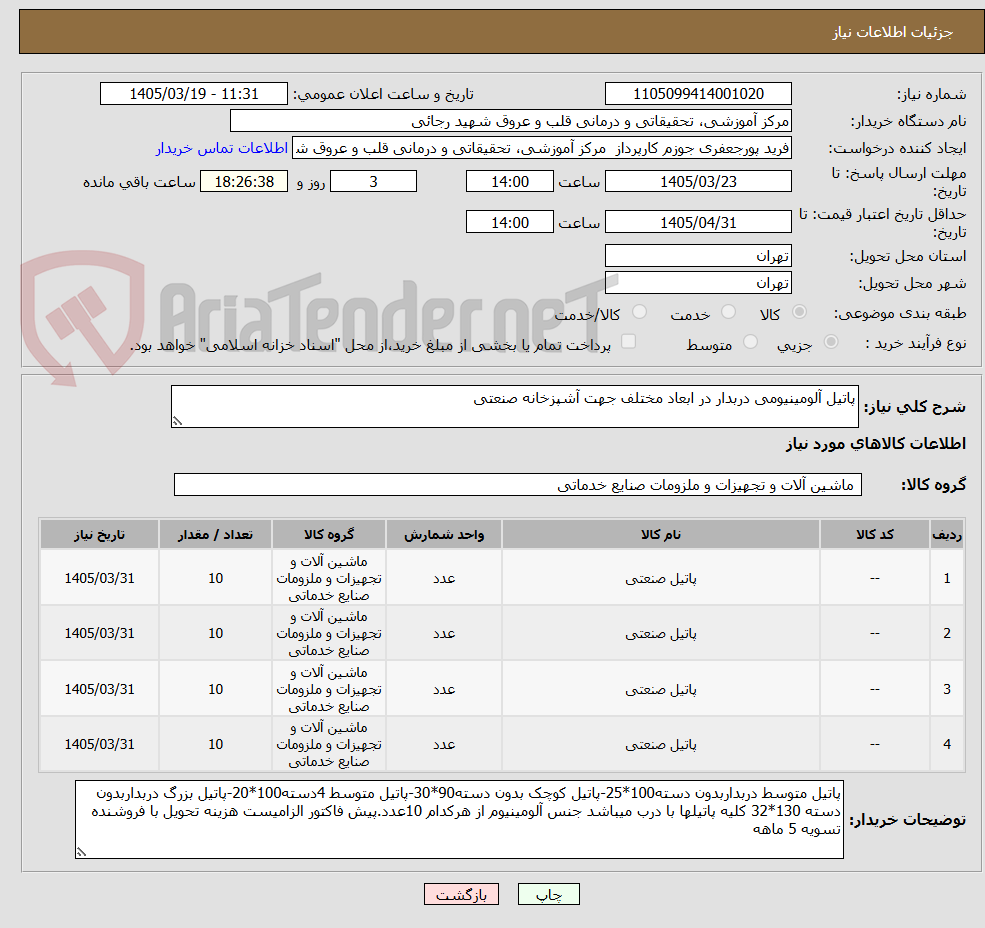Click the goods group field

coord(518,484)
